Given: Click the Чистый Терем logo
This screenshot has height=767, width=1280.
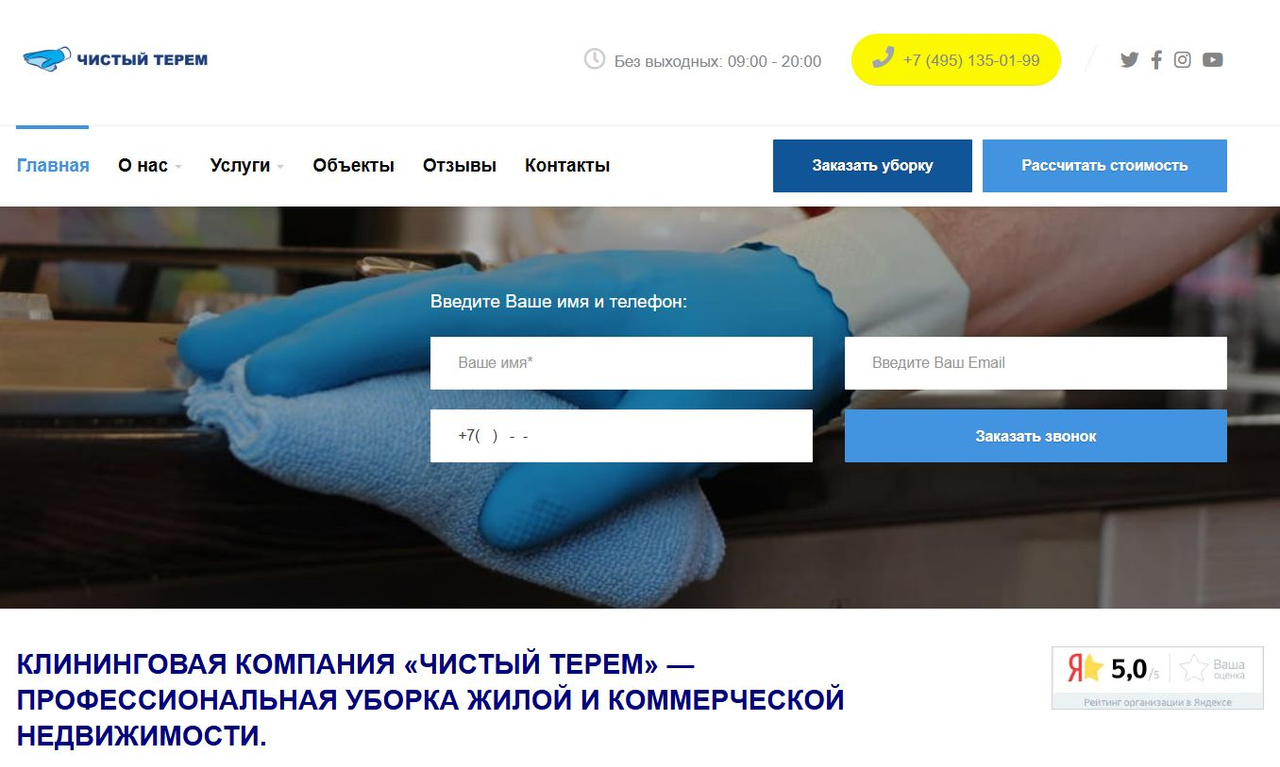Looking at the screenshot, I should pos(115,59).
